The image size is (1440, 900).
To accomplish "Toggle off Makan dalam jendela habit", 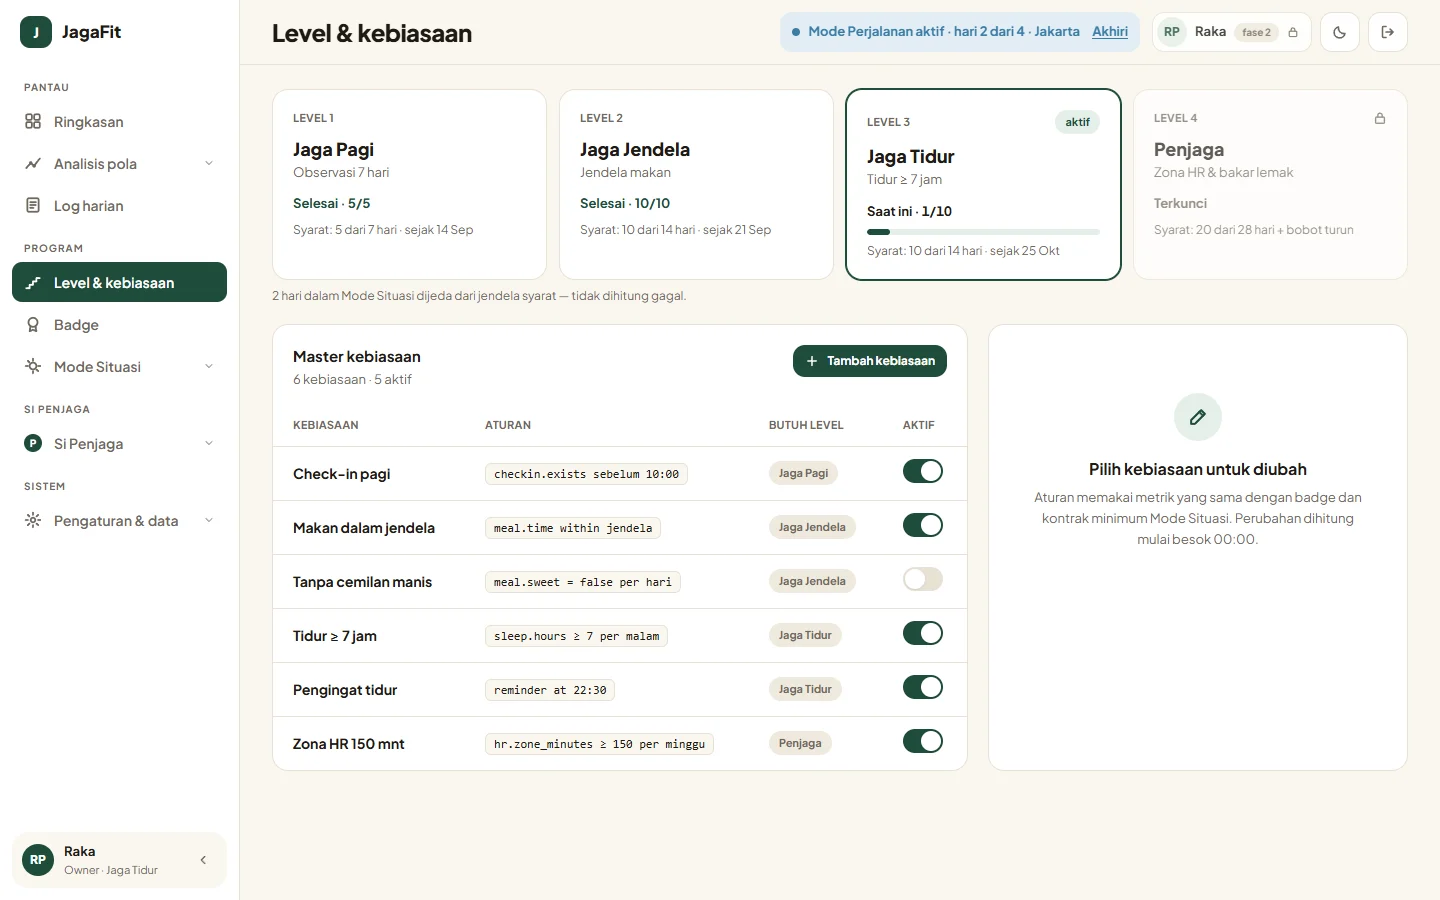I will 923,526.
